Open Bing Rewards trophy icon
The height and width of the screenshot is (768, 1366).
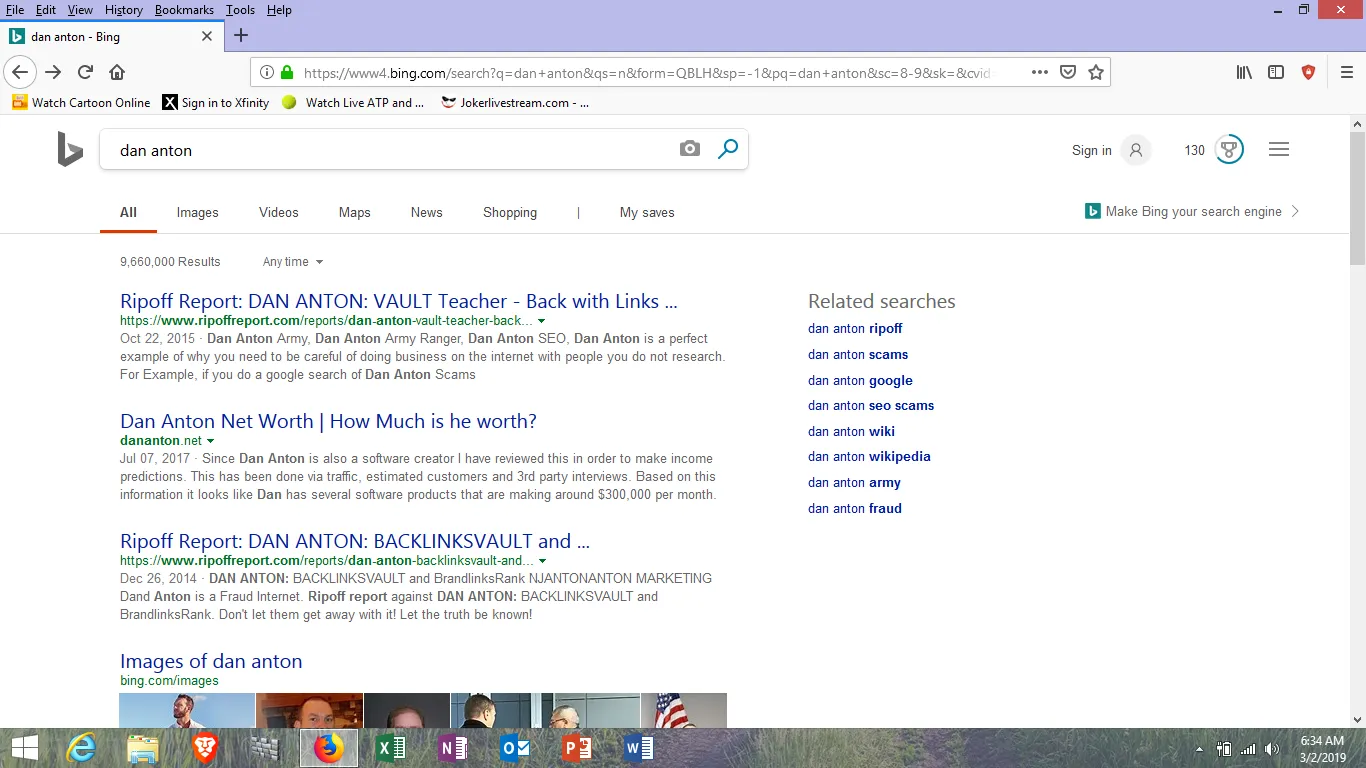1229,150
